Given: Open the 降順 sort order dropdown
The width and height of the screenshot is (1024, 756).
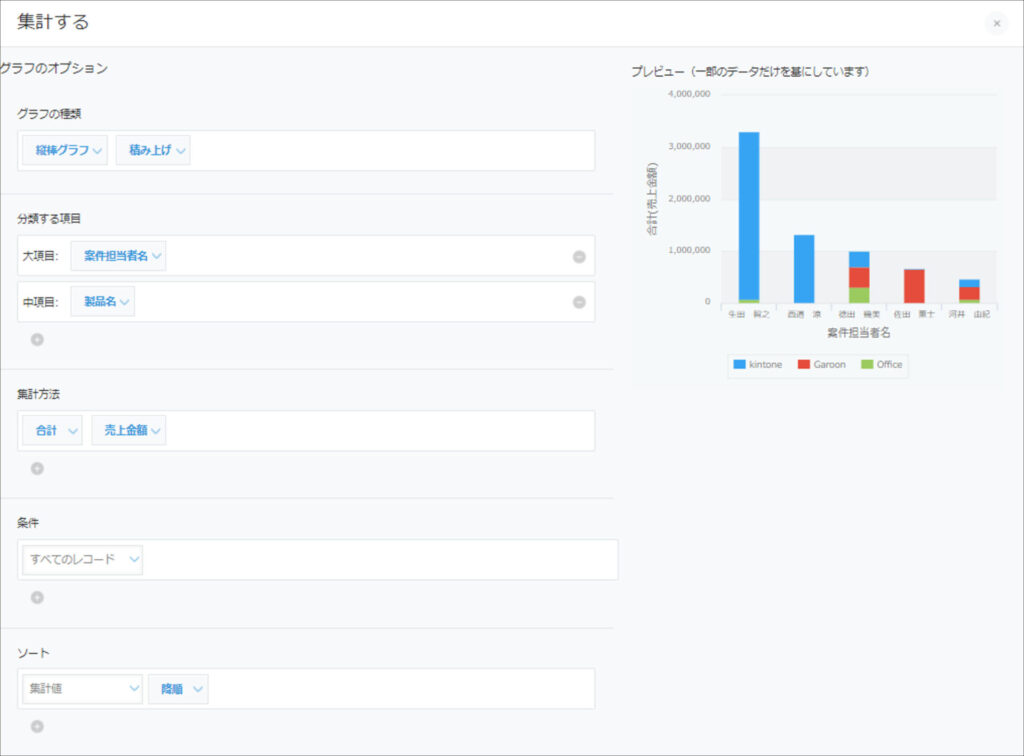Looking at the screenshot, I should click(178, 689).
